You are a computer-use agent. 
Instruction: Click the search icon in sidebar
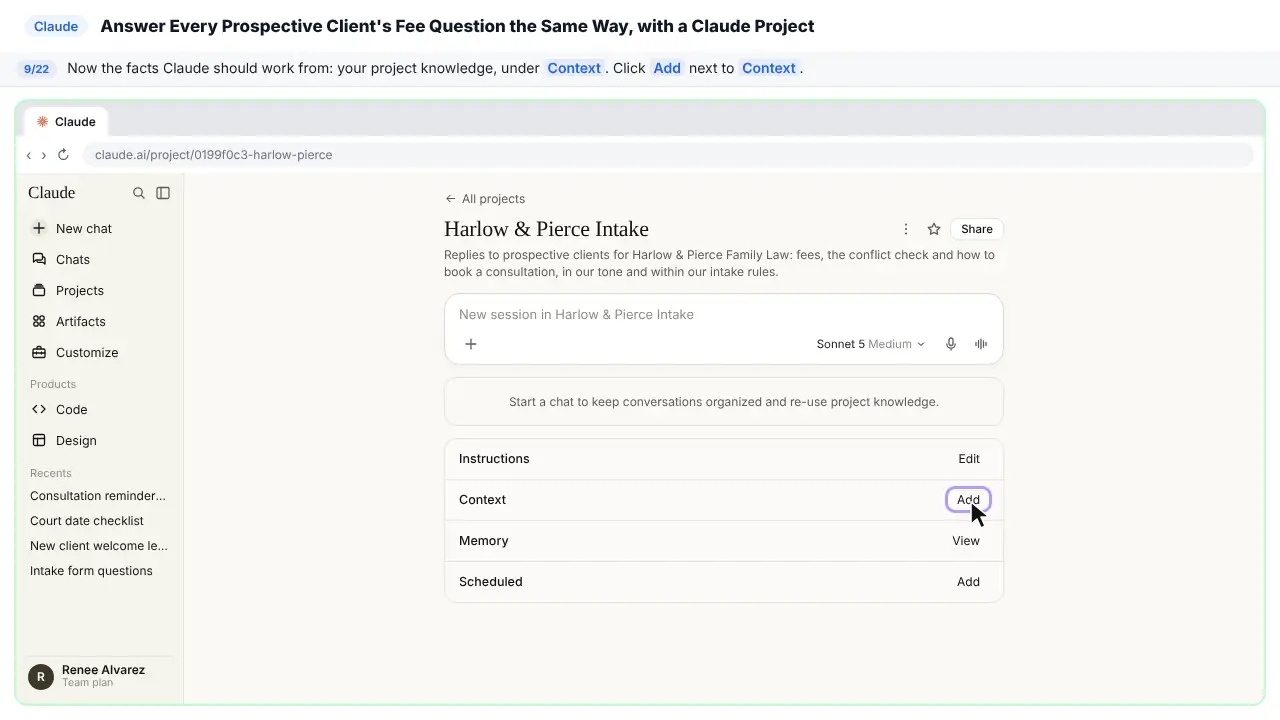tap(139, 193)
